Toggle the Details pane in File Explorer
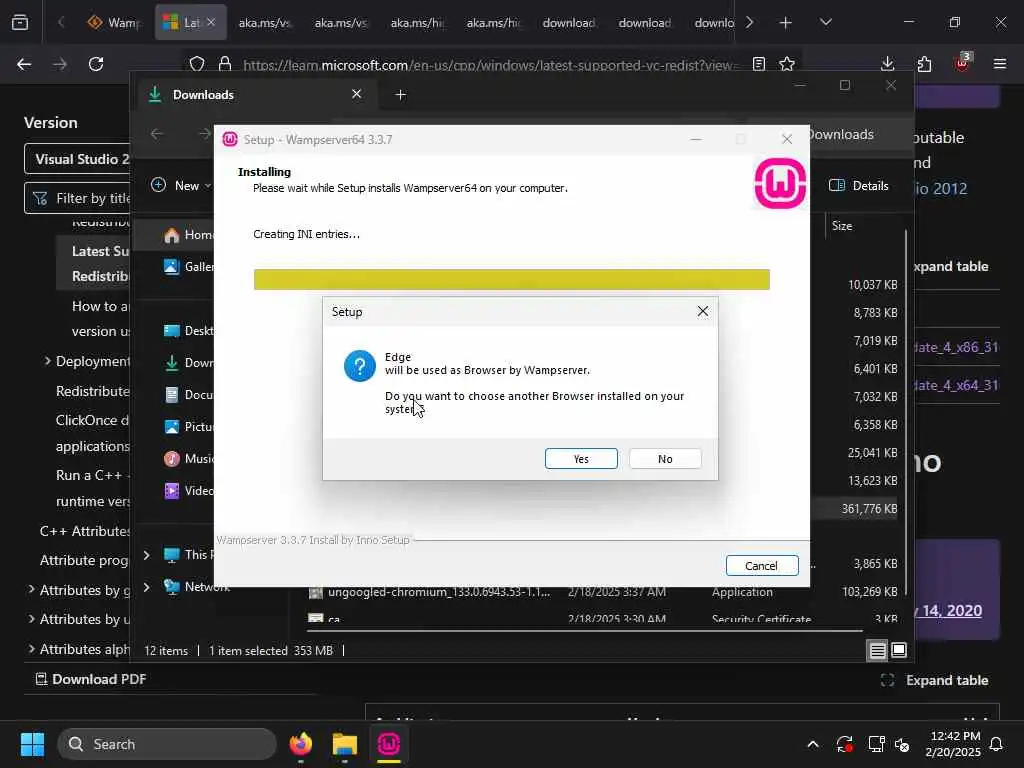The image size is (1024, 768). click(858, 185)
